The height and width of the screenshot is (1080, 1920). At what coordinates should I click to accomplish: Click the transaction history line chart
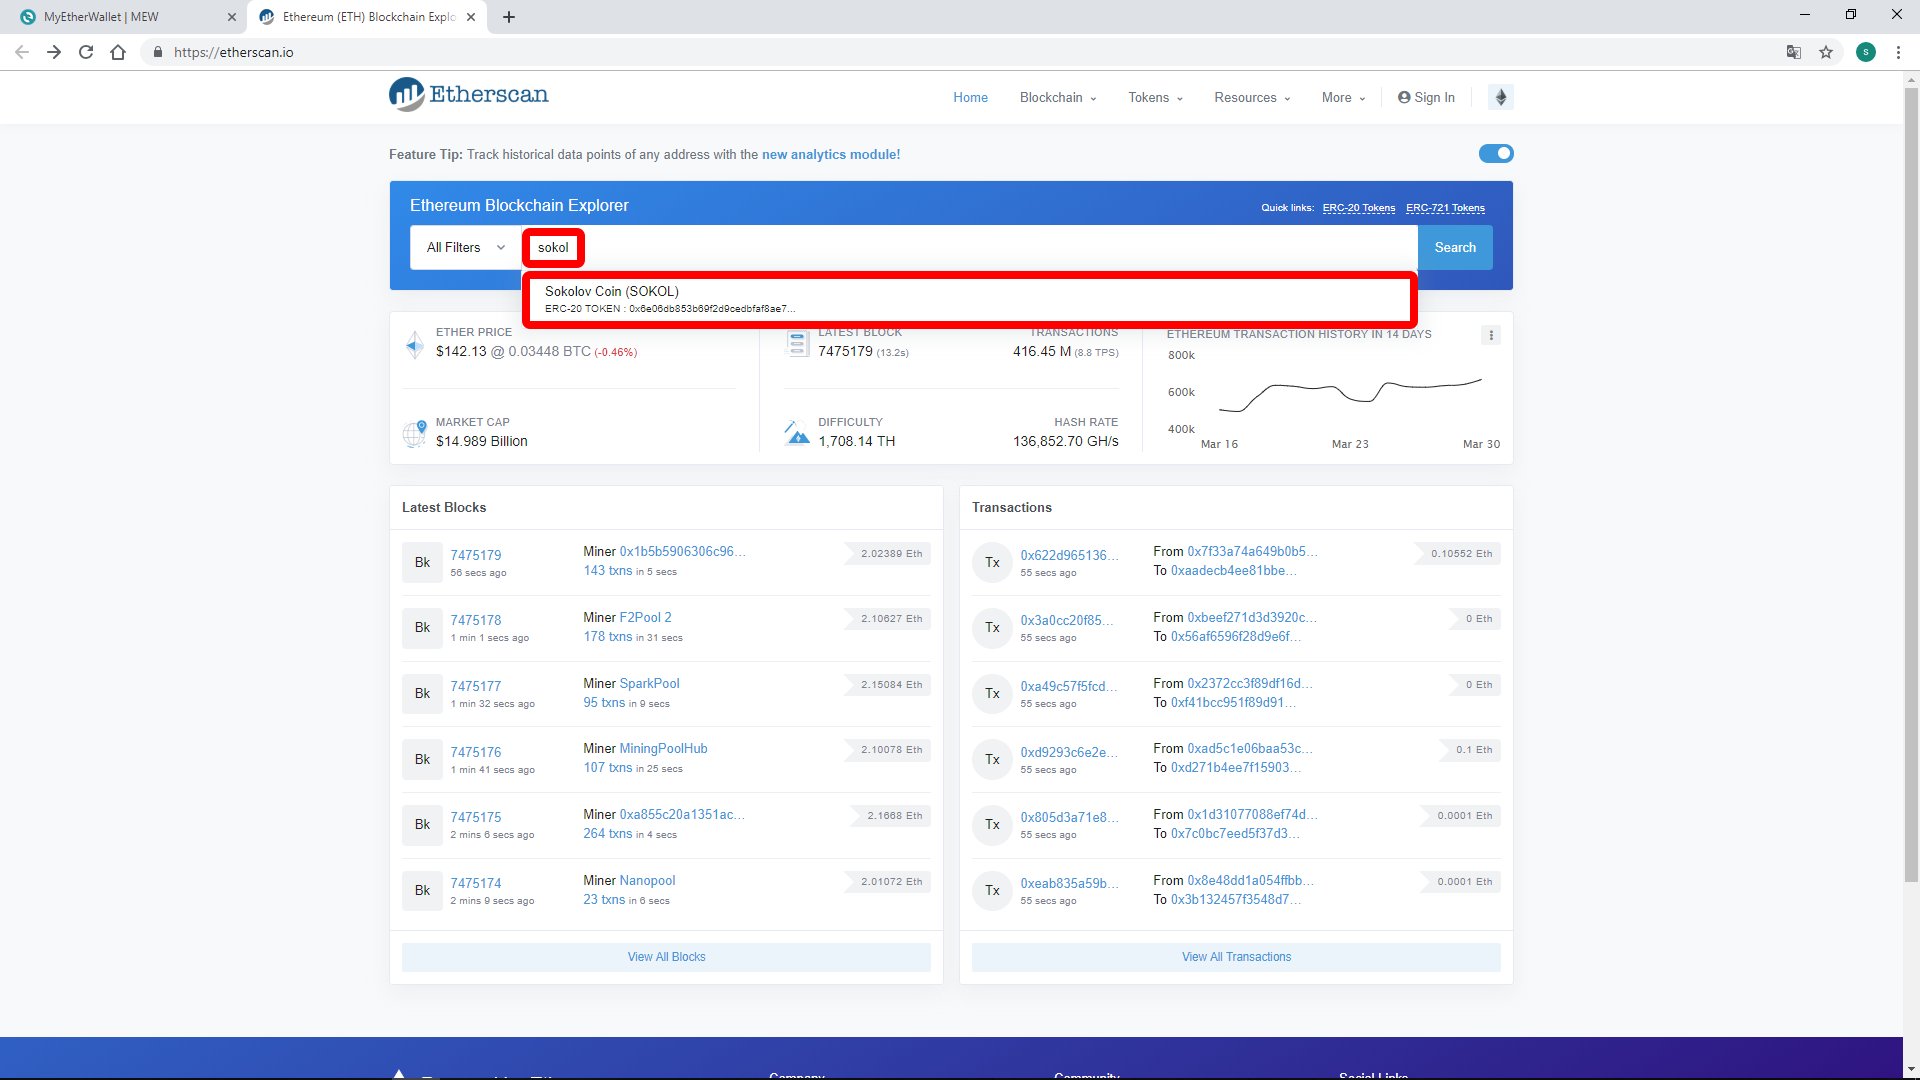(x=1350, y=394)
